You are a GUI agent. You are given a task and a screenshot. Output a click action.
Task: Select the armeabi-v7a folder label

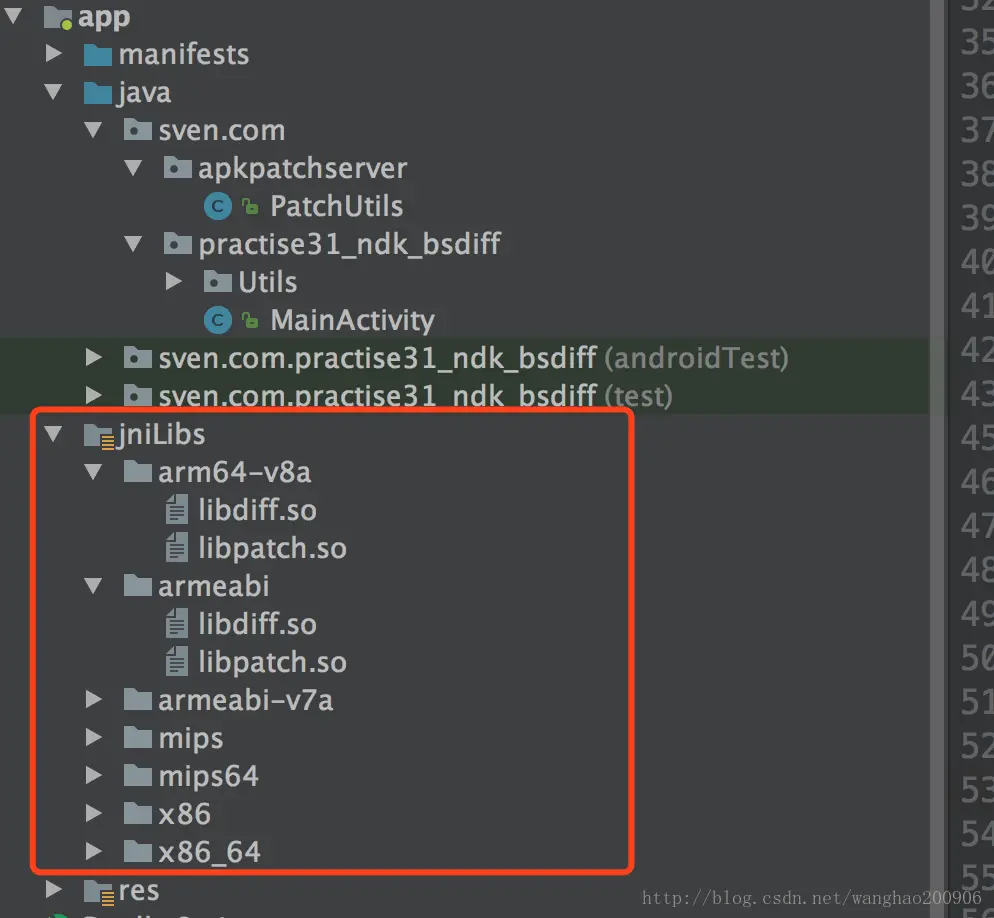click(245, 701)
